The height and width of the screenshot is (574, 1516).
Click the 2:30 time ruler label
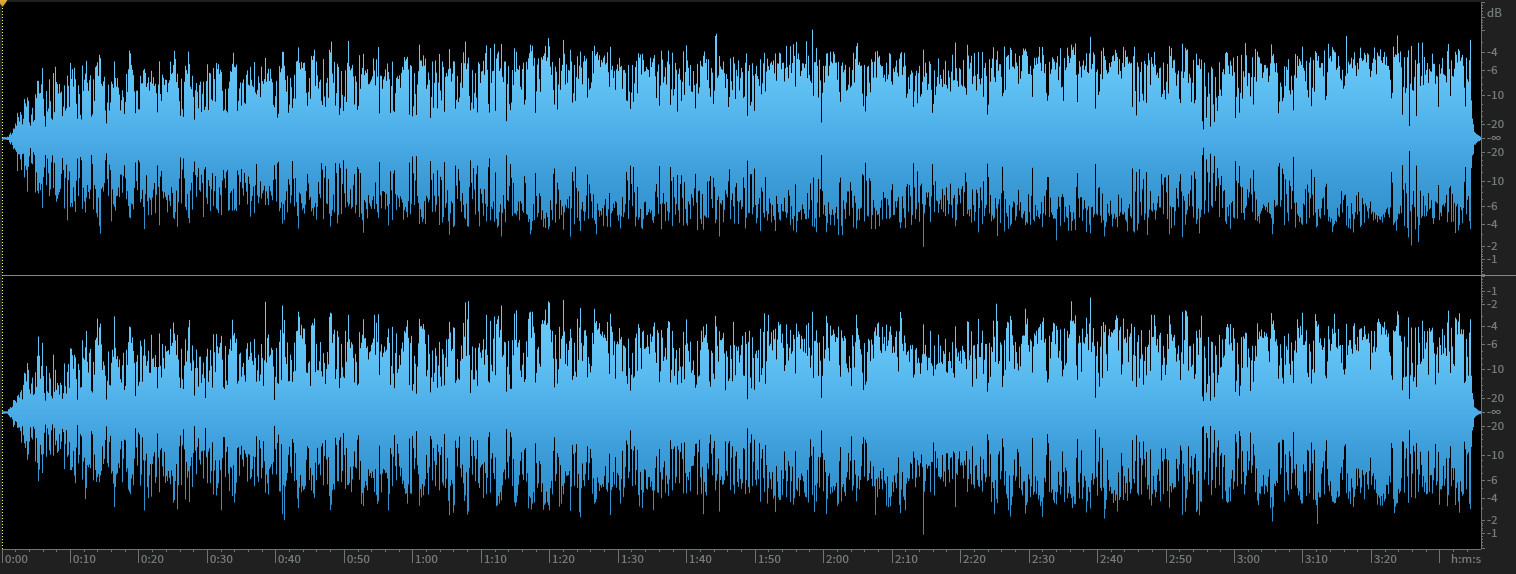coord(1043,559)
